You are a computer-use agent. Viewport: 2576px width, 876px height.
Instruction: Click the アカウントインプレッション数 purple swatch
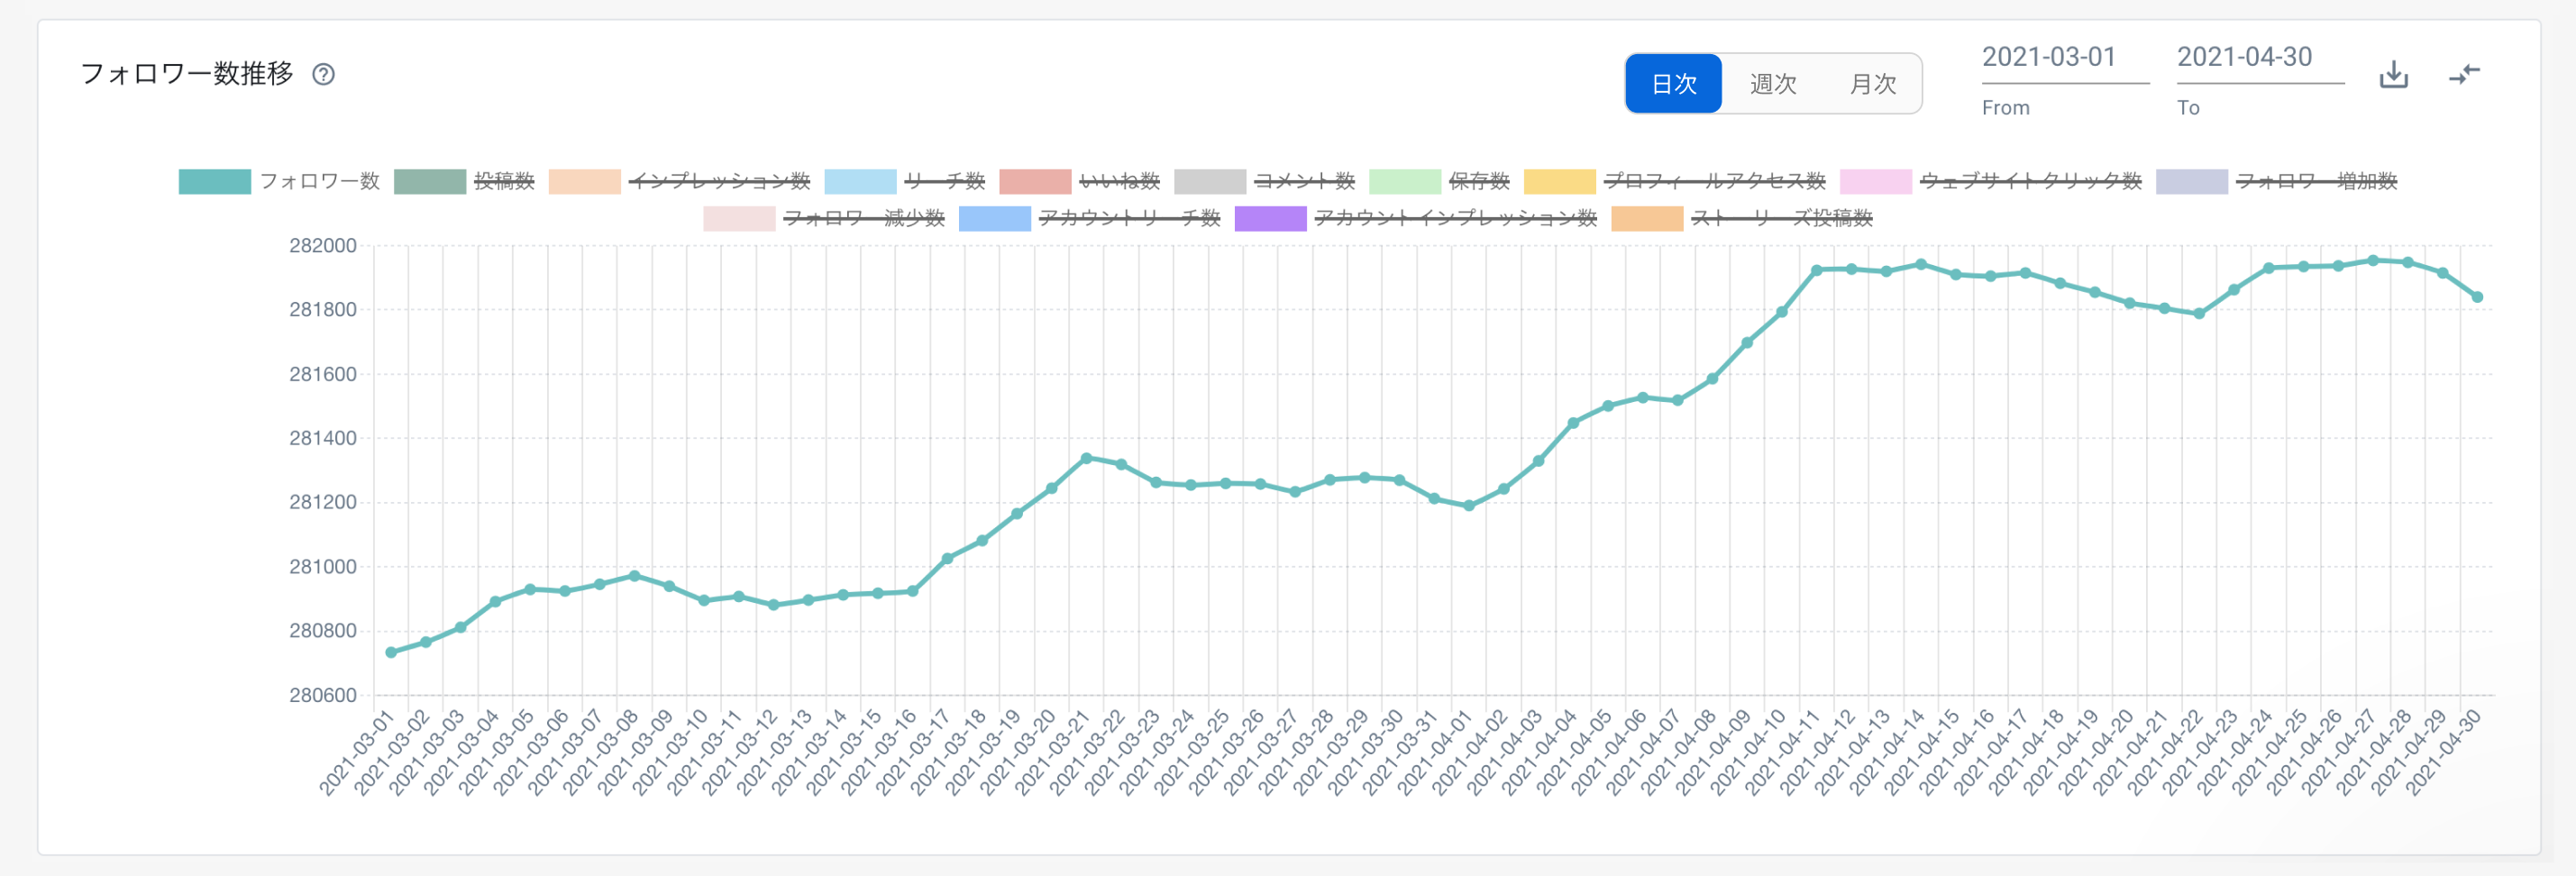(1270, 218)
